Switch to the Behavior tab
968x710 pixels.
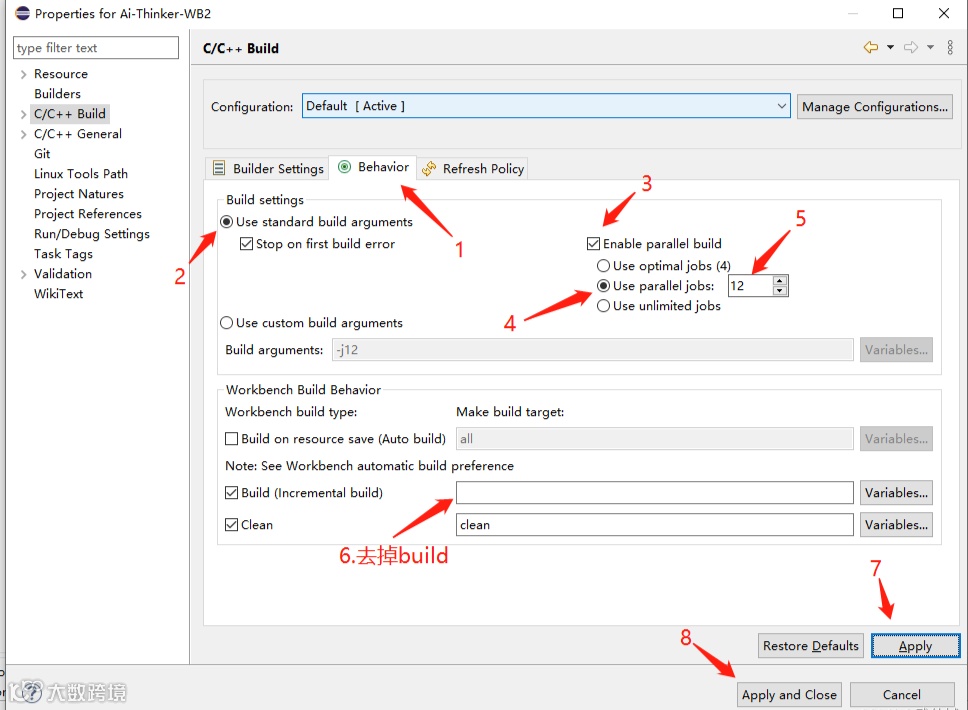point(373,167)
